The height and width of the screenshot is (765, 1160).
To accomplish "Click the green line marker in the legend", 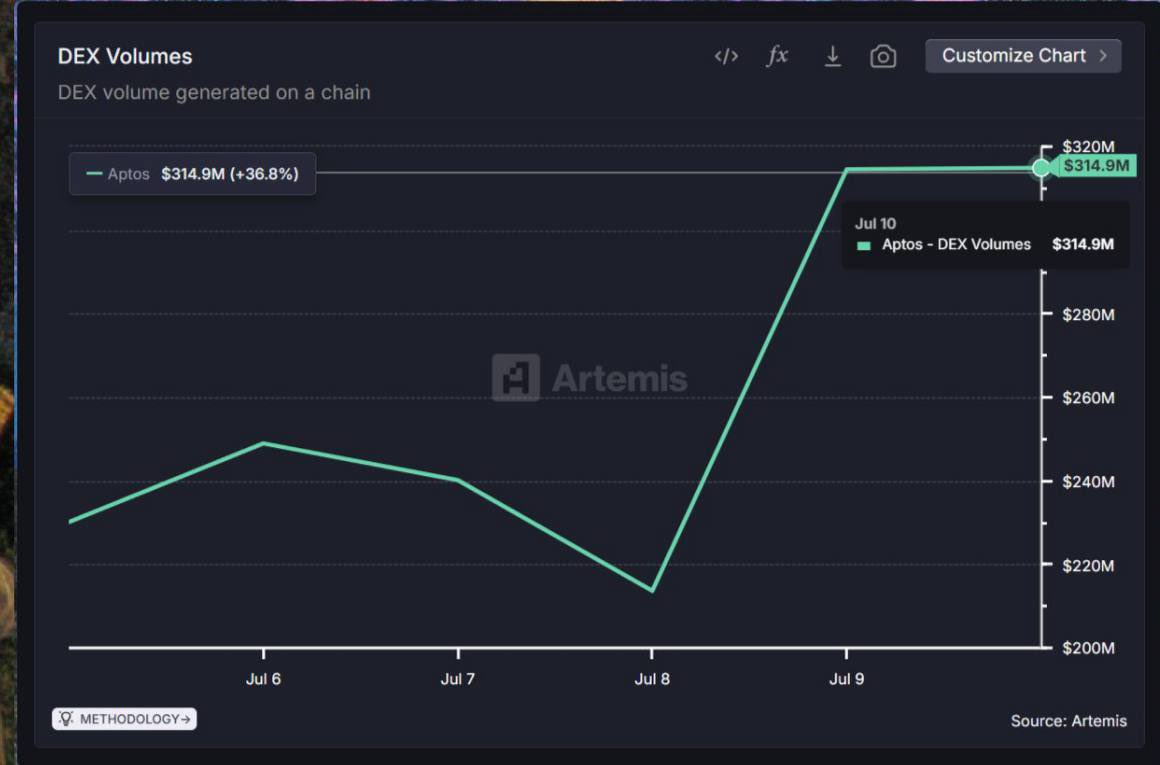I will click(94, 174).
